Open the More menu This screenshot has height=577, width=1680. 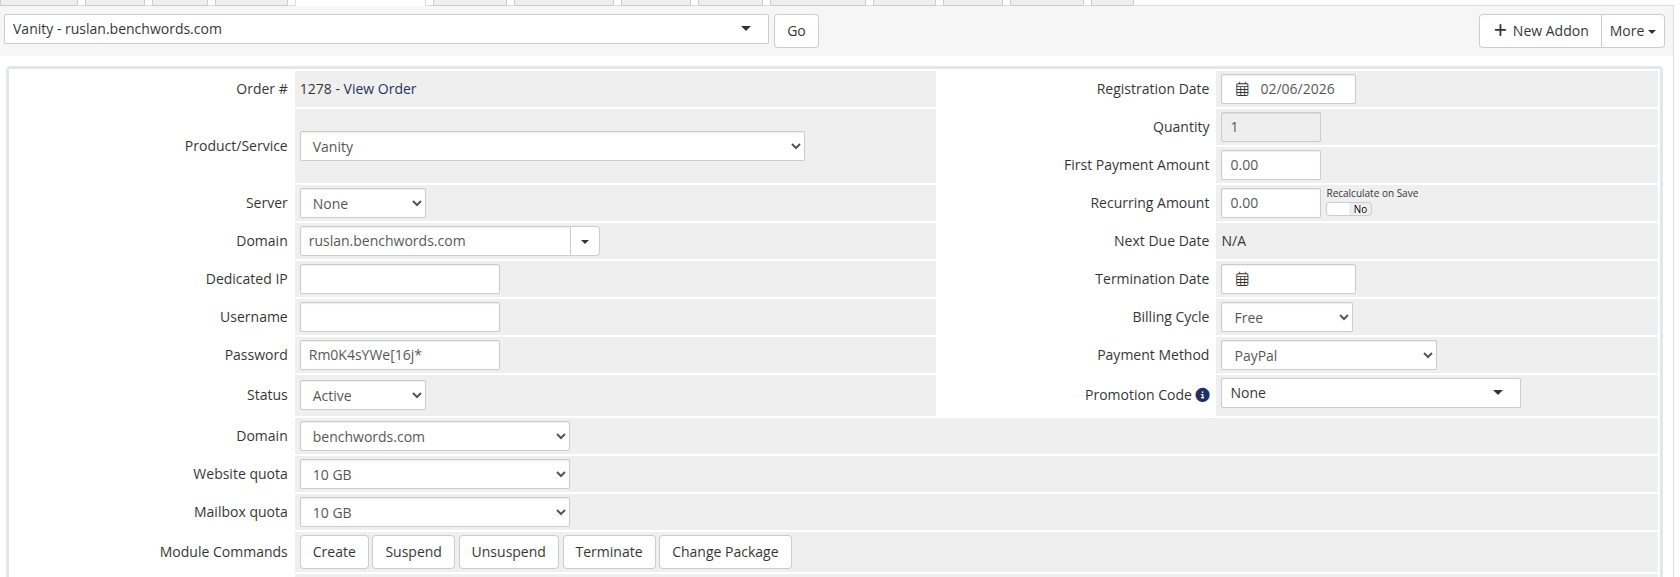[x=1633, y=31]
